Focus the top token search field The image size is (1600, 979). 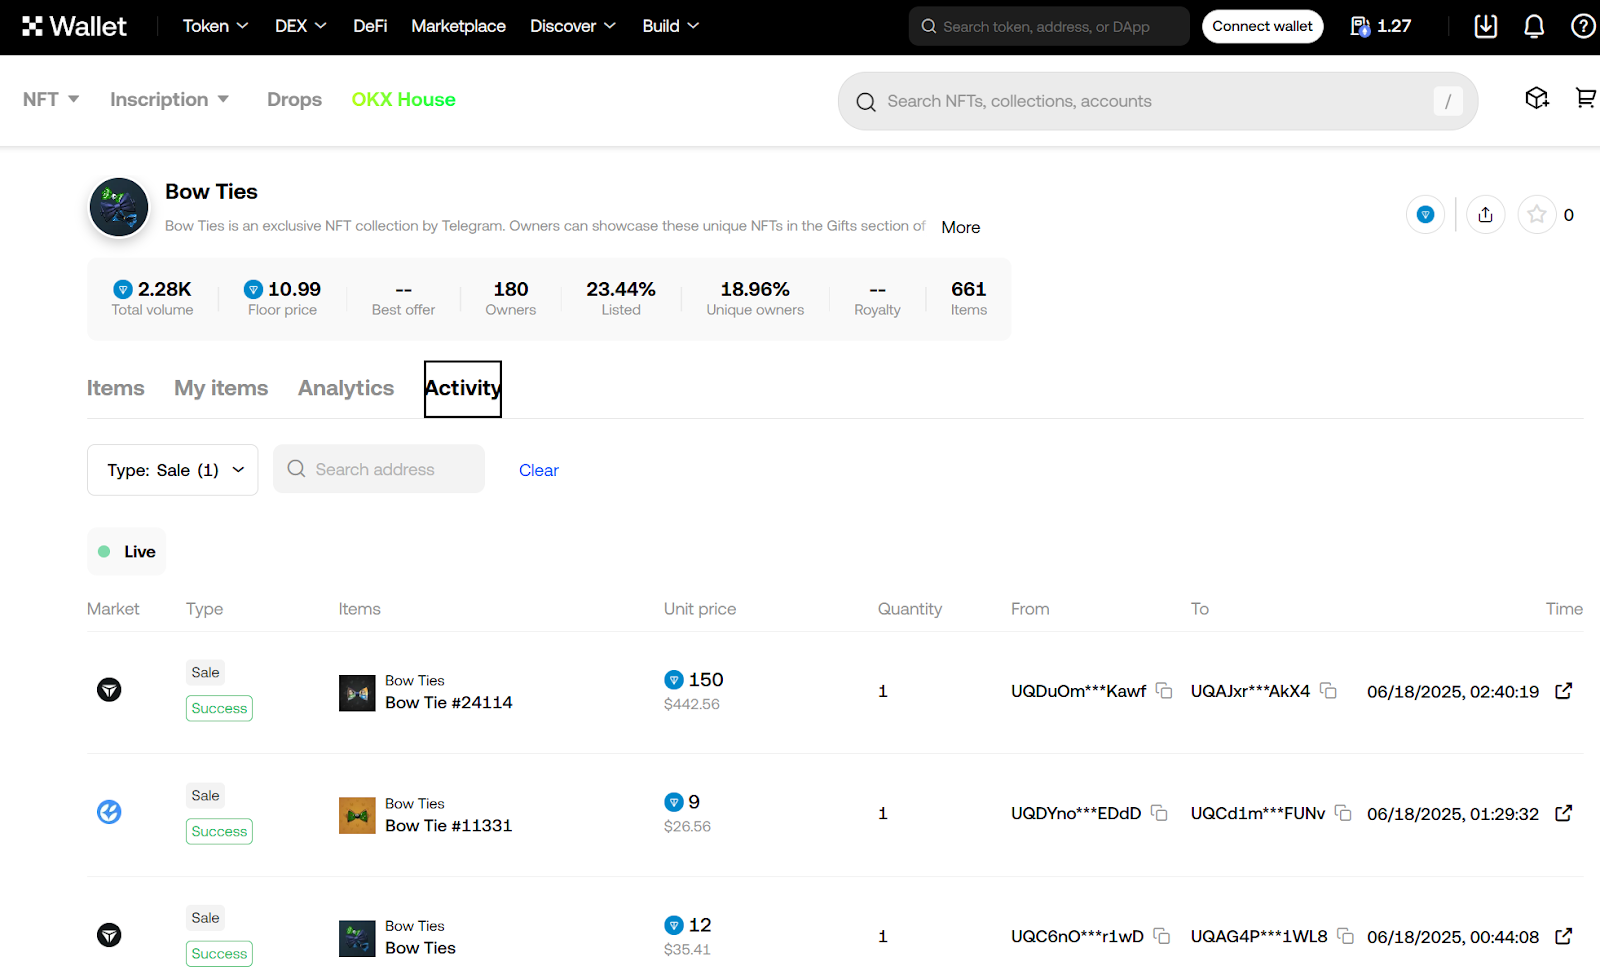pos(1049,26)
